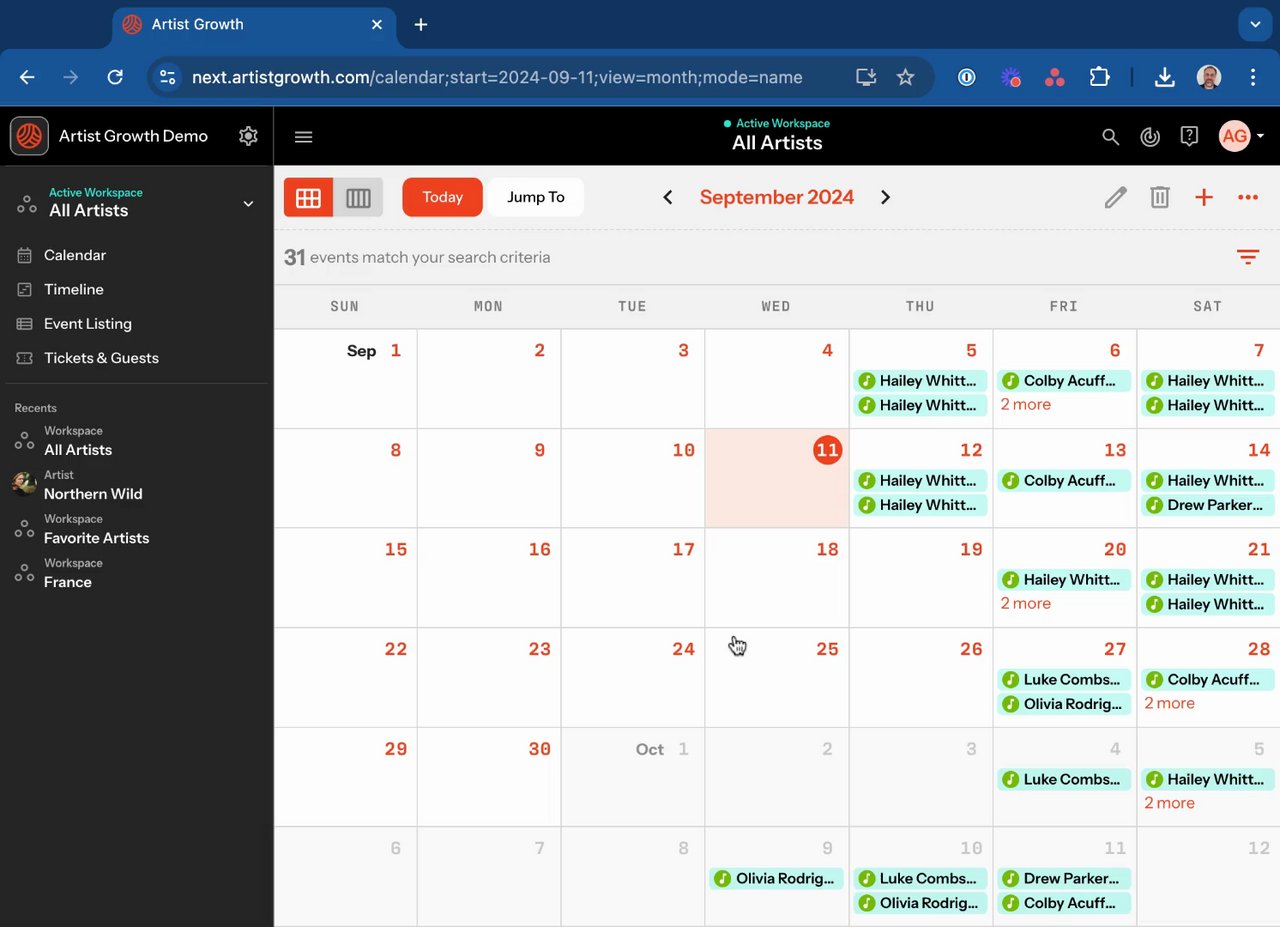This screenshot has width=1280, height=927.
Task: Go to previous month arrow
Action: point(668,197)
